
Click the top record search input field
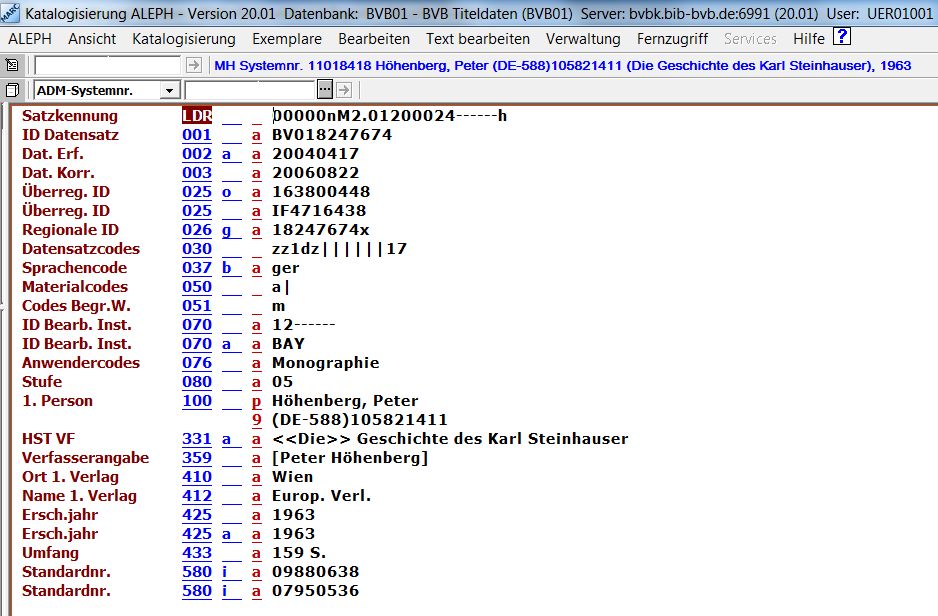coord(108,65)
